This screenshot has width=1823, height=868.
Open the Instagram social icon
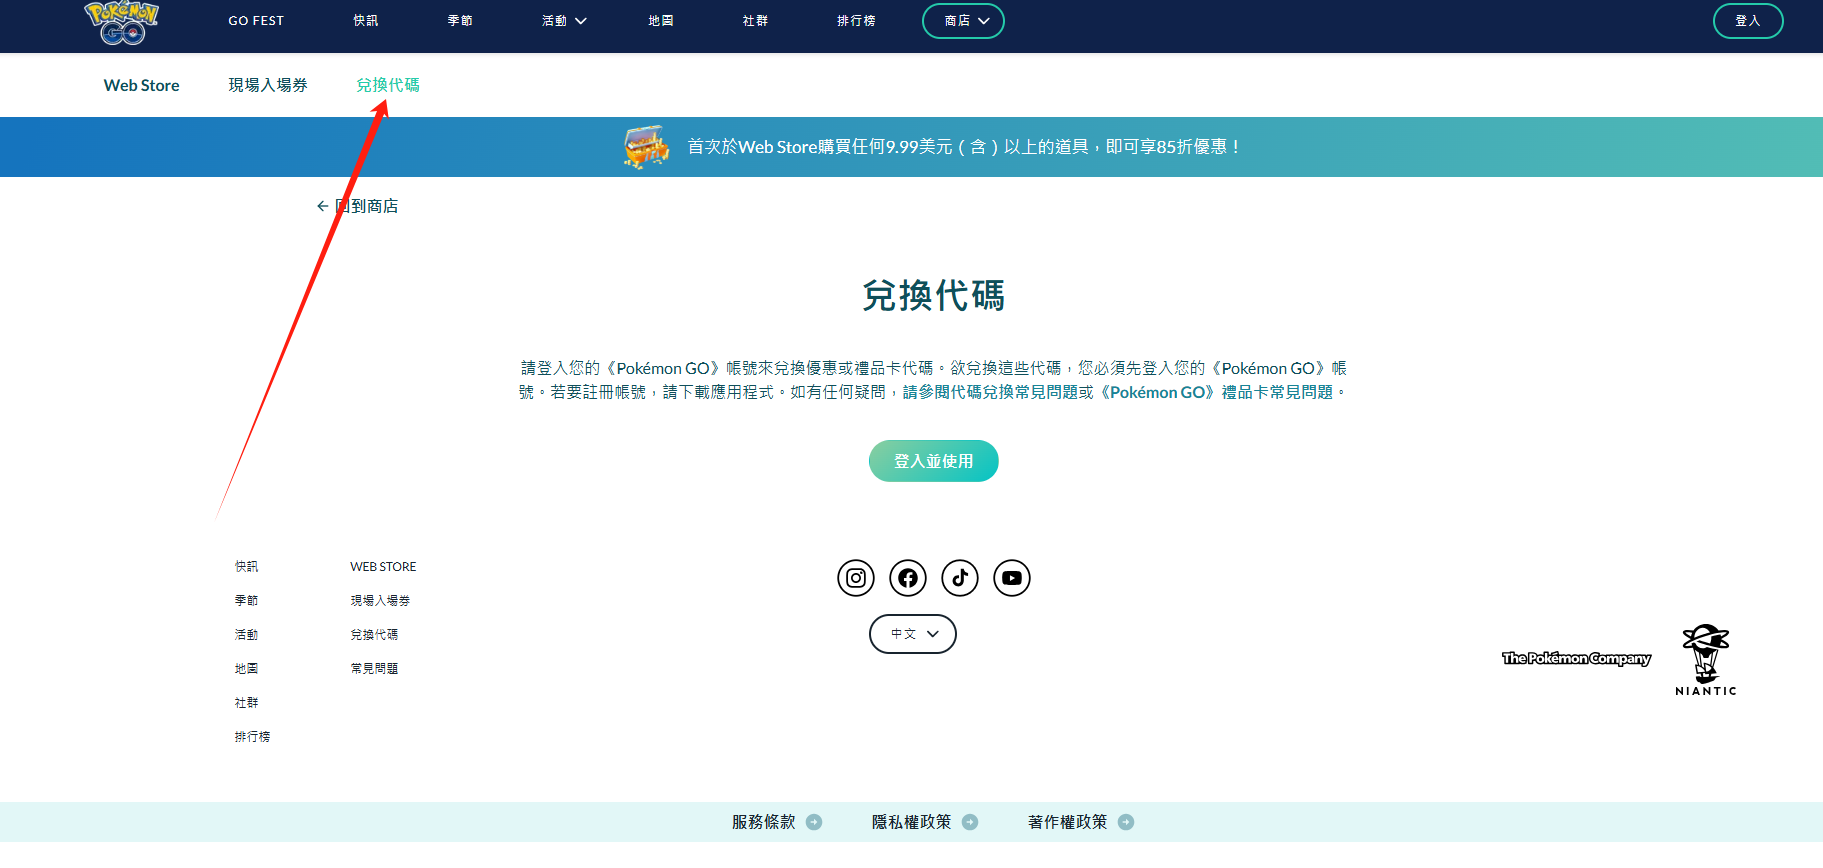[x=856, y=578]
